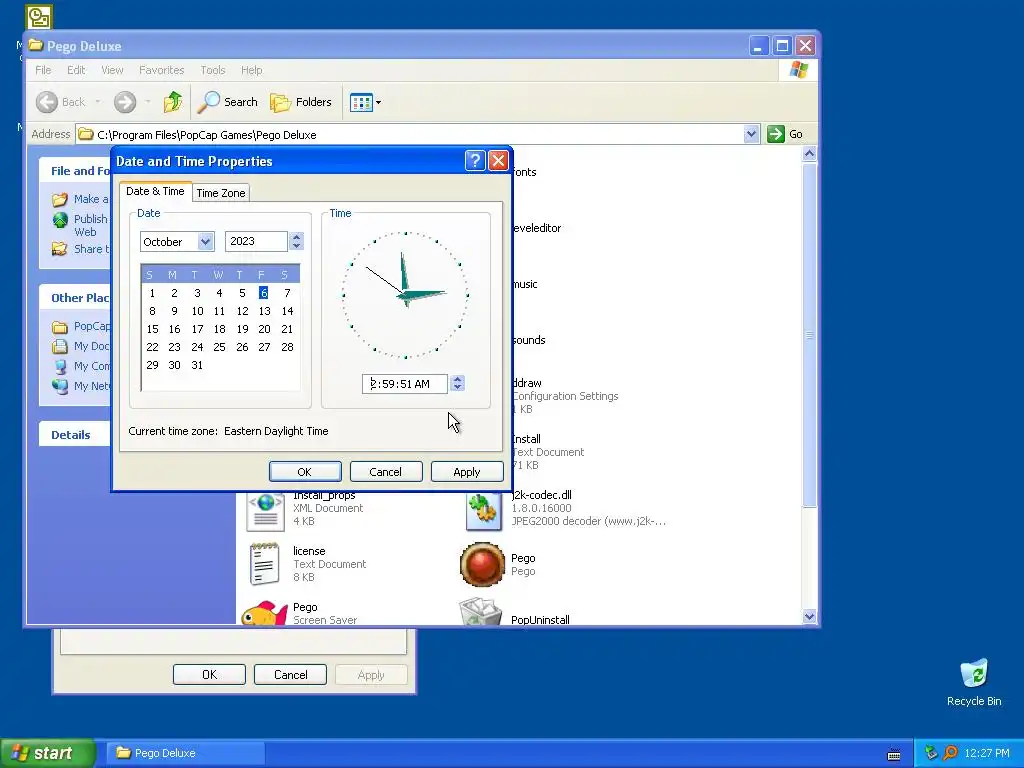Click the Pego Deluxe taskbar button
Viewport: 1024px width, 768px height.
click(186, 753)
